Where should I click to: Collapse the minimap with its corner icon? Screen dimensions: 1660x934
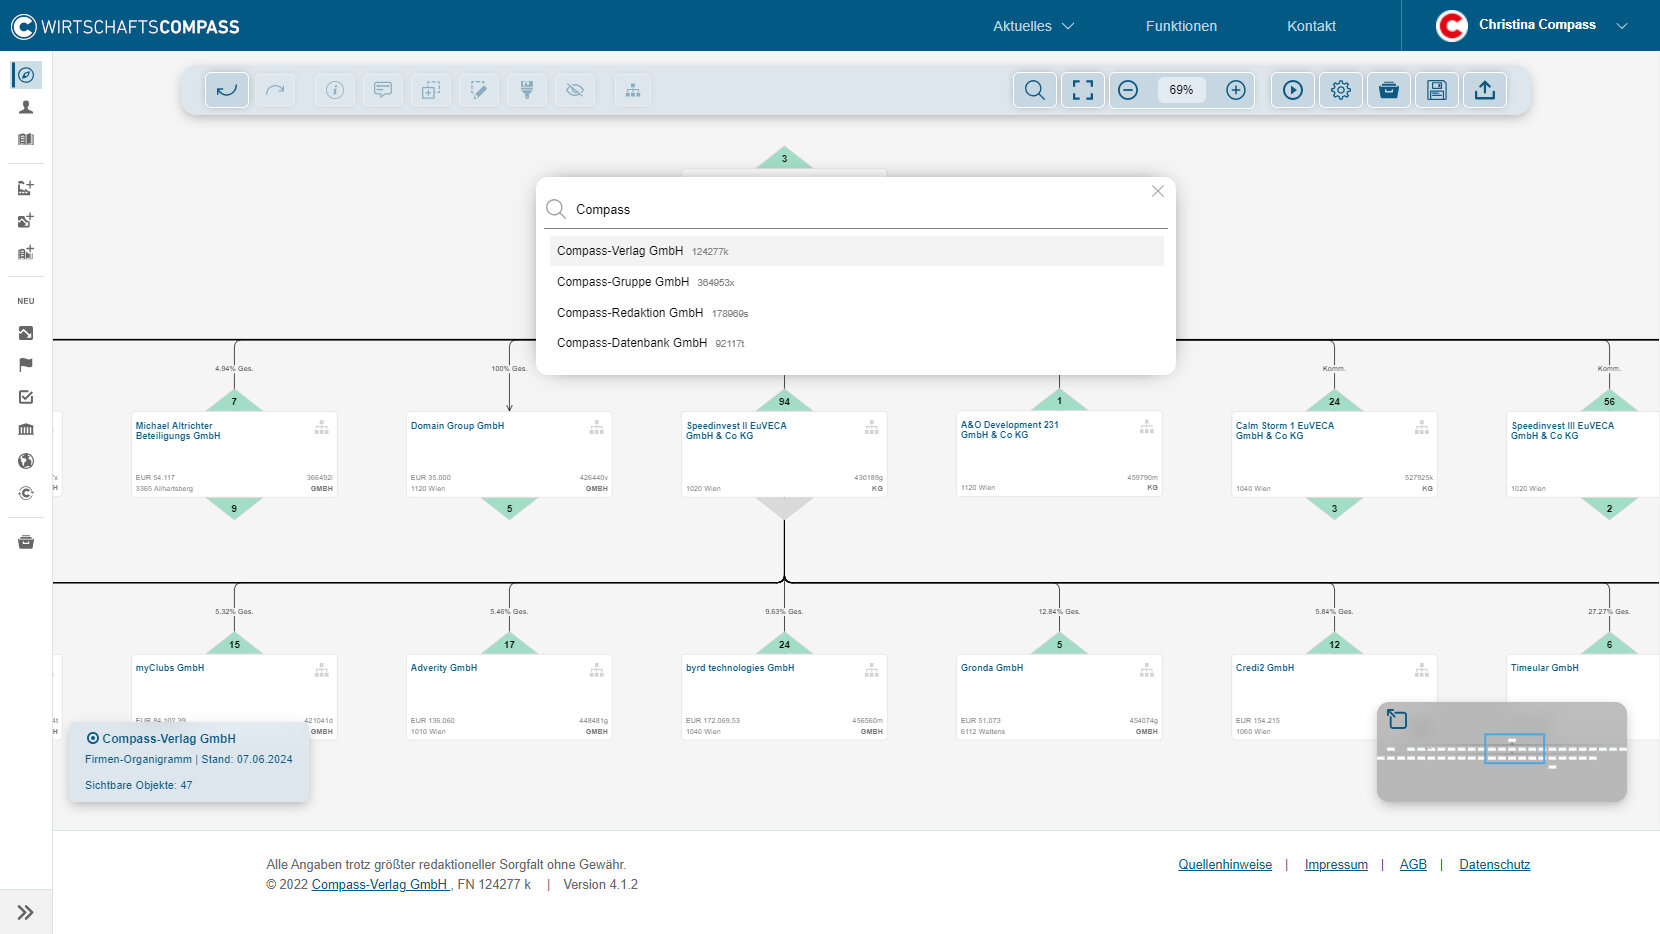tap(1397, 718)
